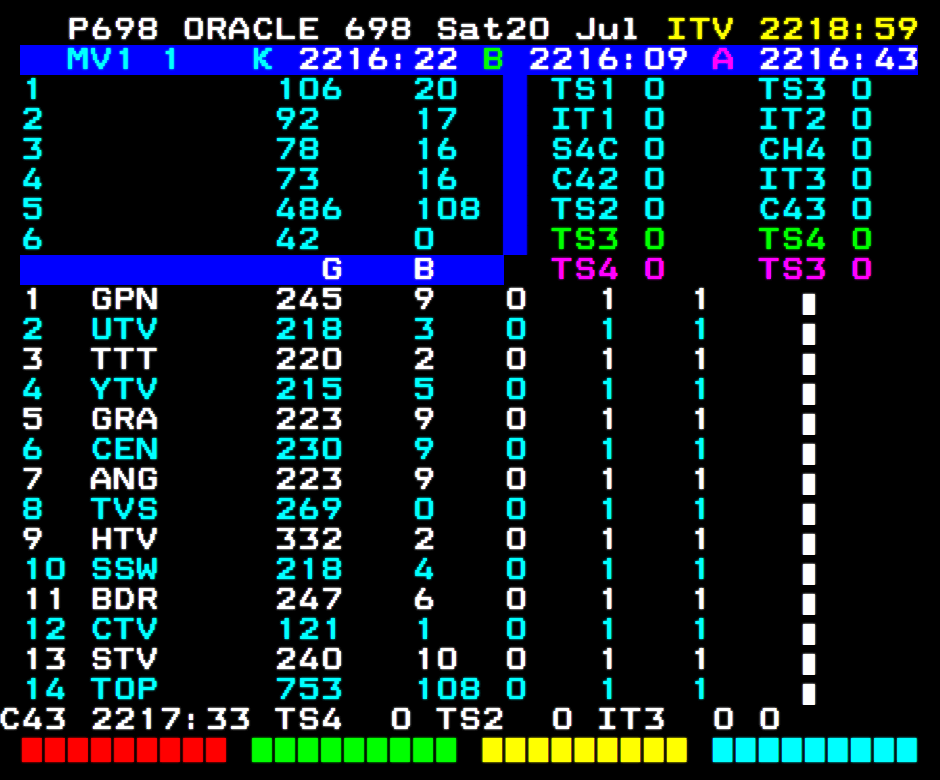Select the SSW region name

pyautogui.click(x=125, y=568)
